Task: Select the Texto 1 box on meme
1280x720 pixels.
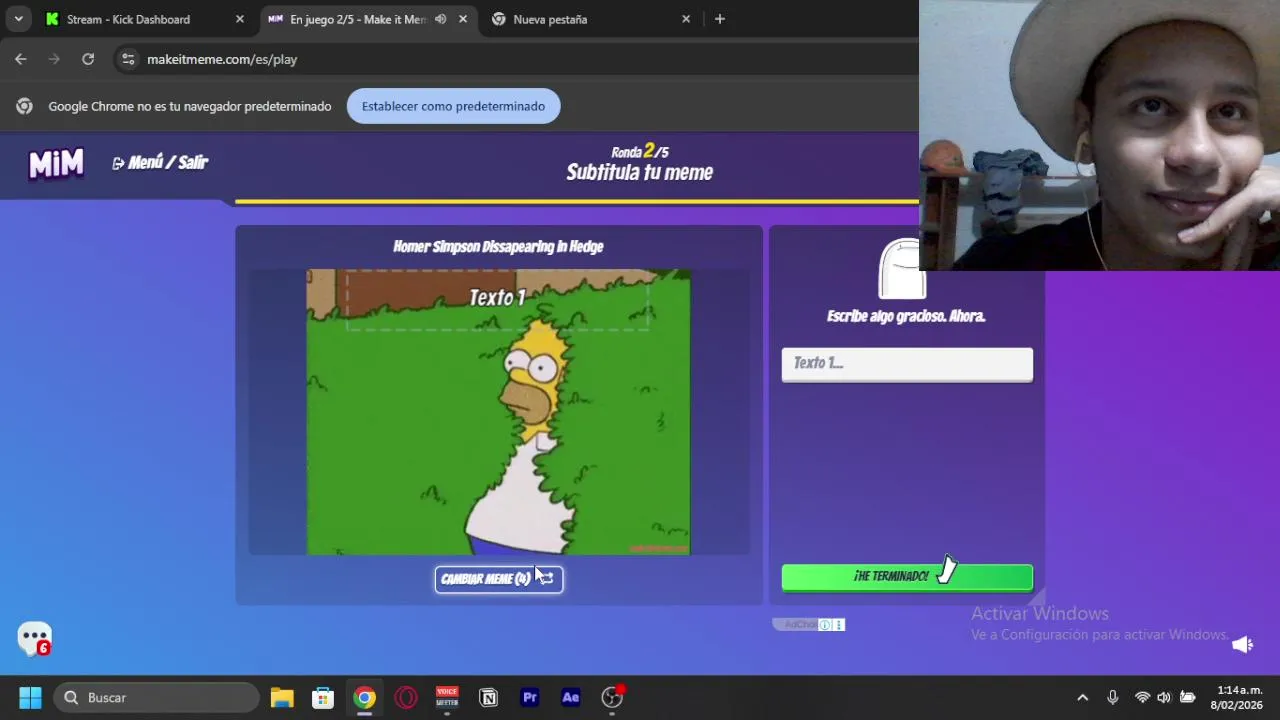Action: 498,298
